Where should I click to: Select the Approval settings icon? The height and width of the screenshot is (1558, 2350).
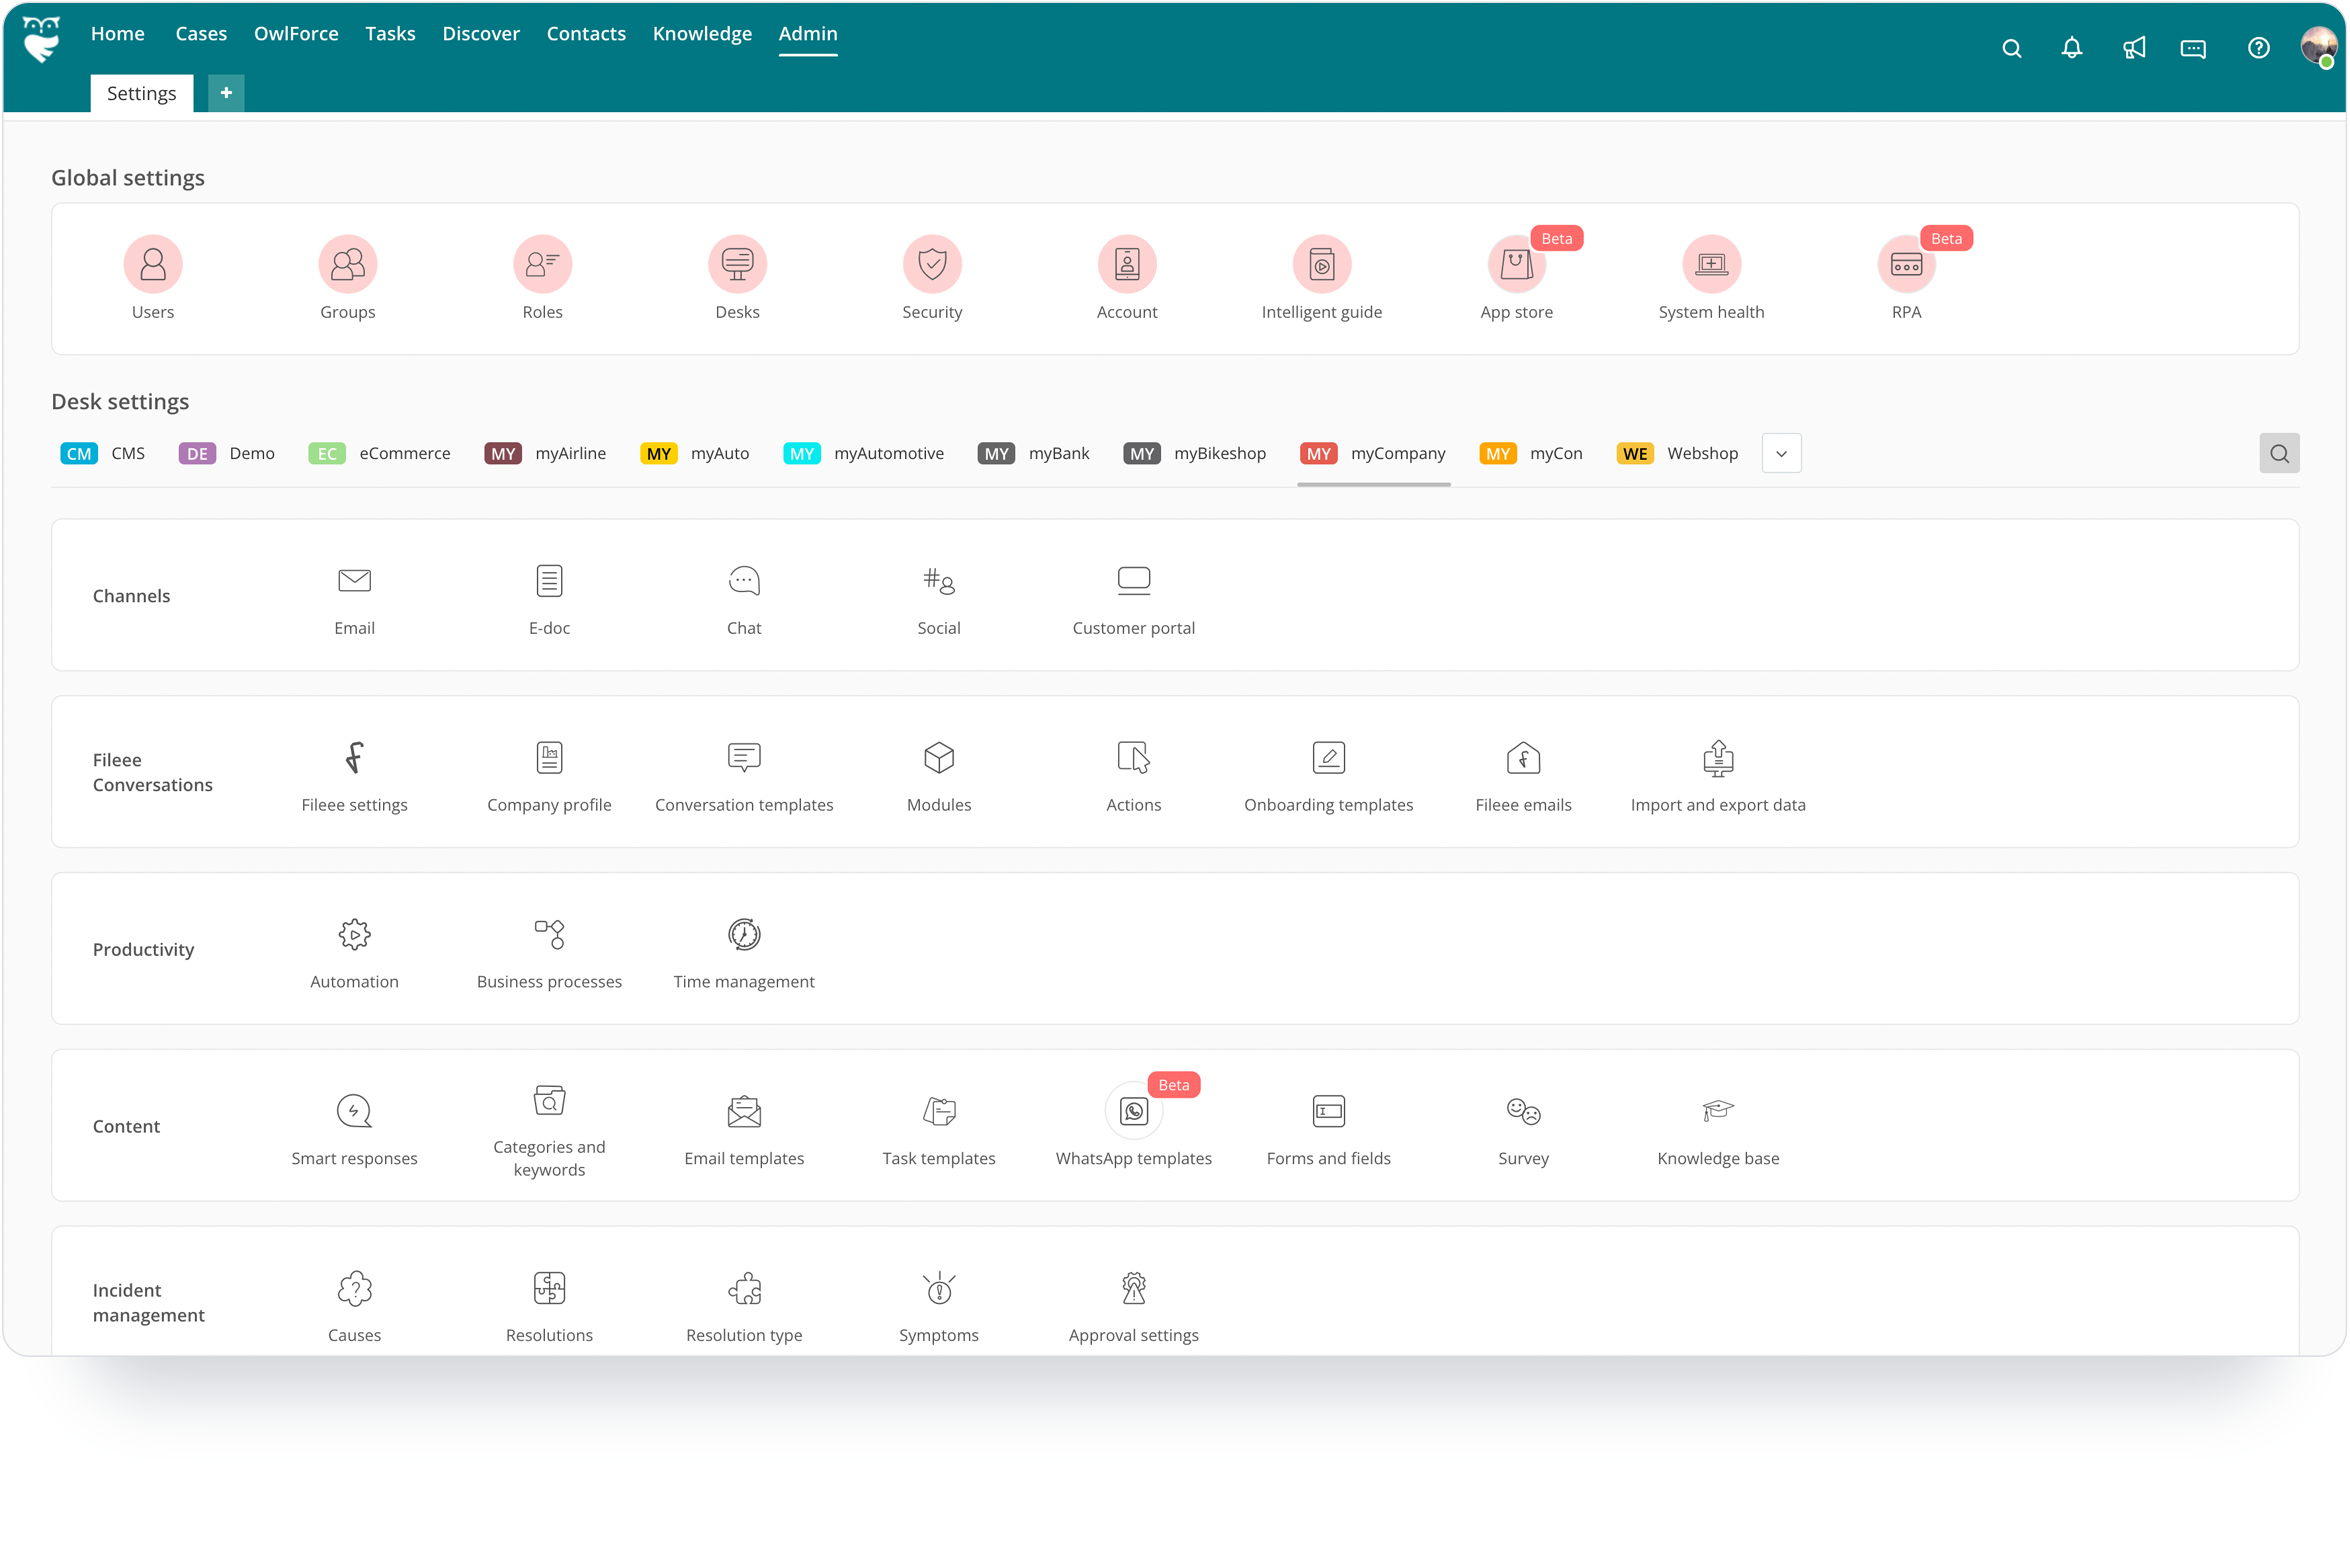pos(1133,1288)
